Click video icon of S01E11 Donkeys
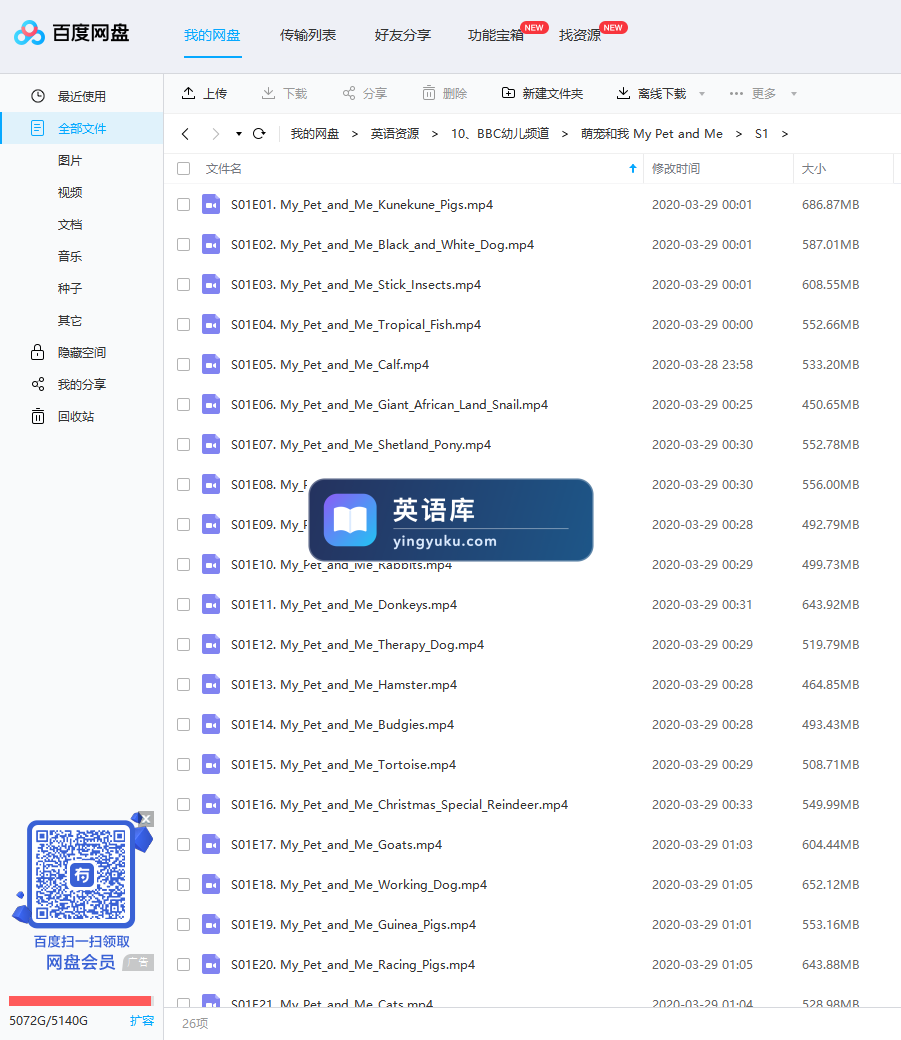901x1040 pixels. (x=211, y=604)
